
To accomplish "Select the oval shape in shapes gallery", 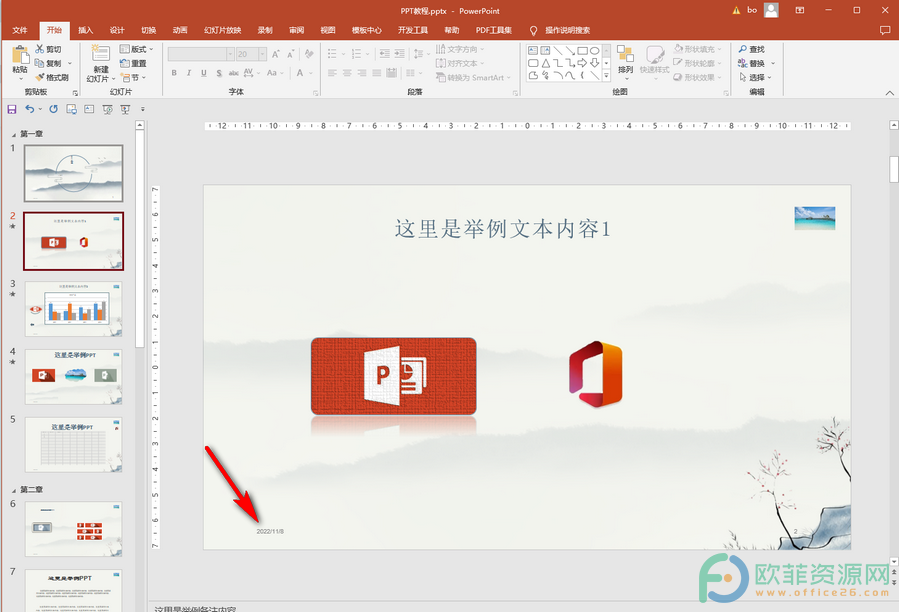I will pyautogui.click(x=595, y=50).
